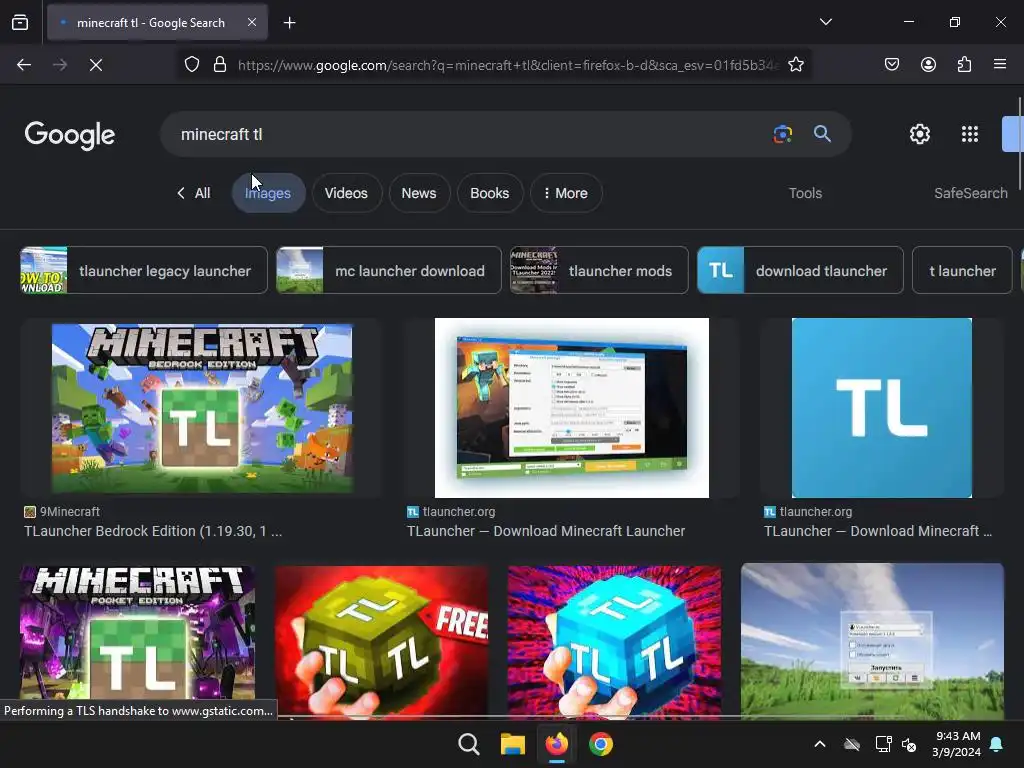Image resolution: width=1024 pixels, height=768 pixels.
Task: Open TLauncher — Download Minecraft Launcher title
Action: point(546,532)
